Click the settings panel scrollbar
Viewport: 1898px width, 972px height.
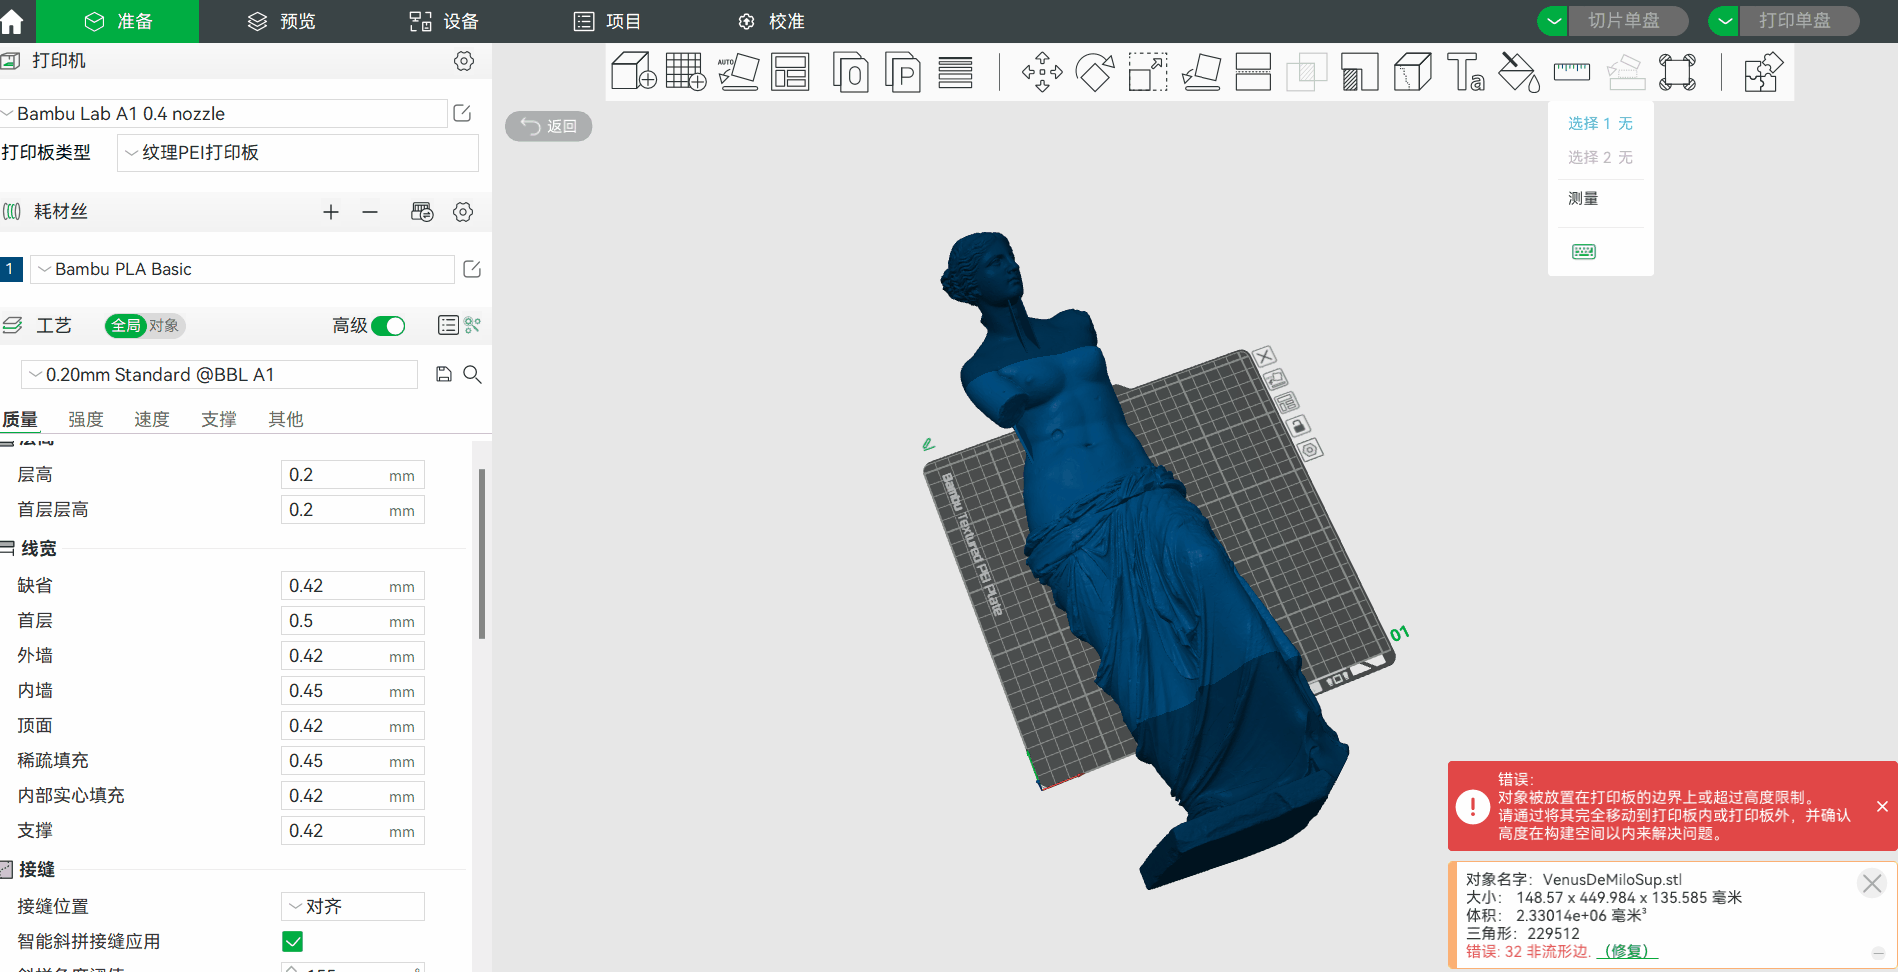(x=482, y=553)
